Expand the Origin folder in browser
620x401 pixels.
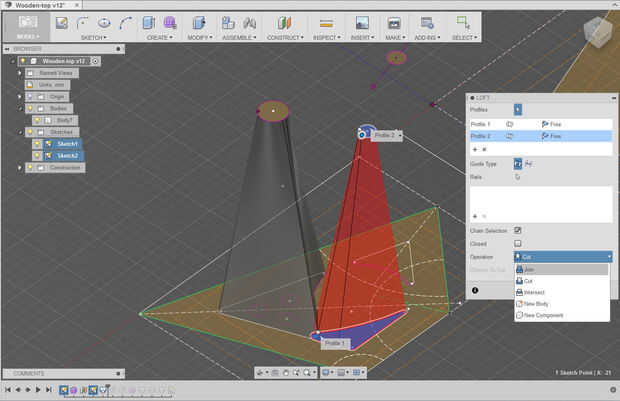(19, 96)
